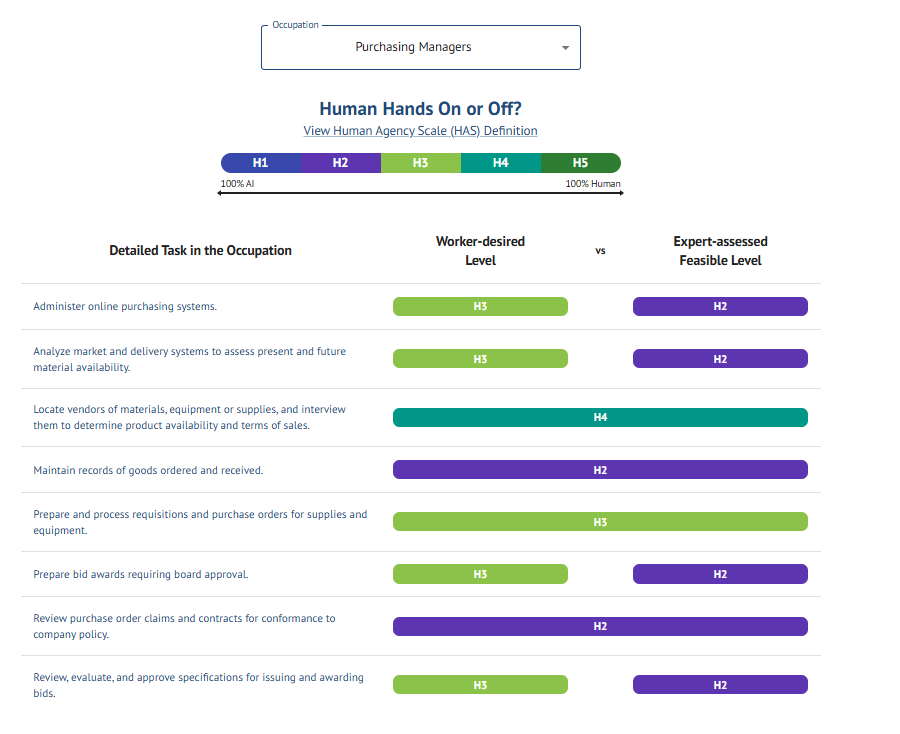Select the H5 scale segment
This screenshot has width=900, height=734.
pos(580,163)
